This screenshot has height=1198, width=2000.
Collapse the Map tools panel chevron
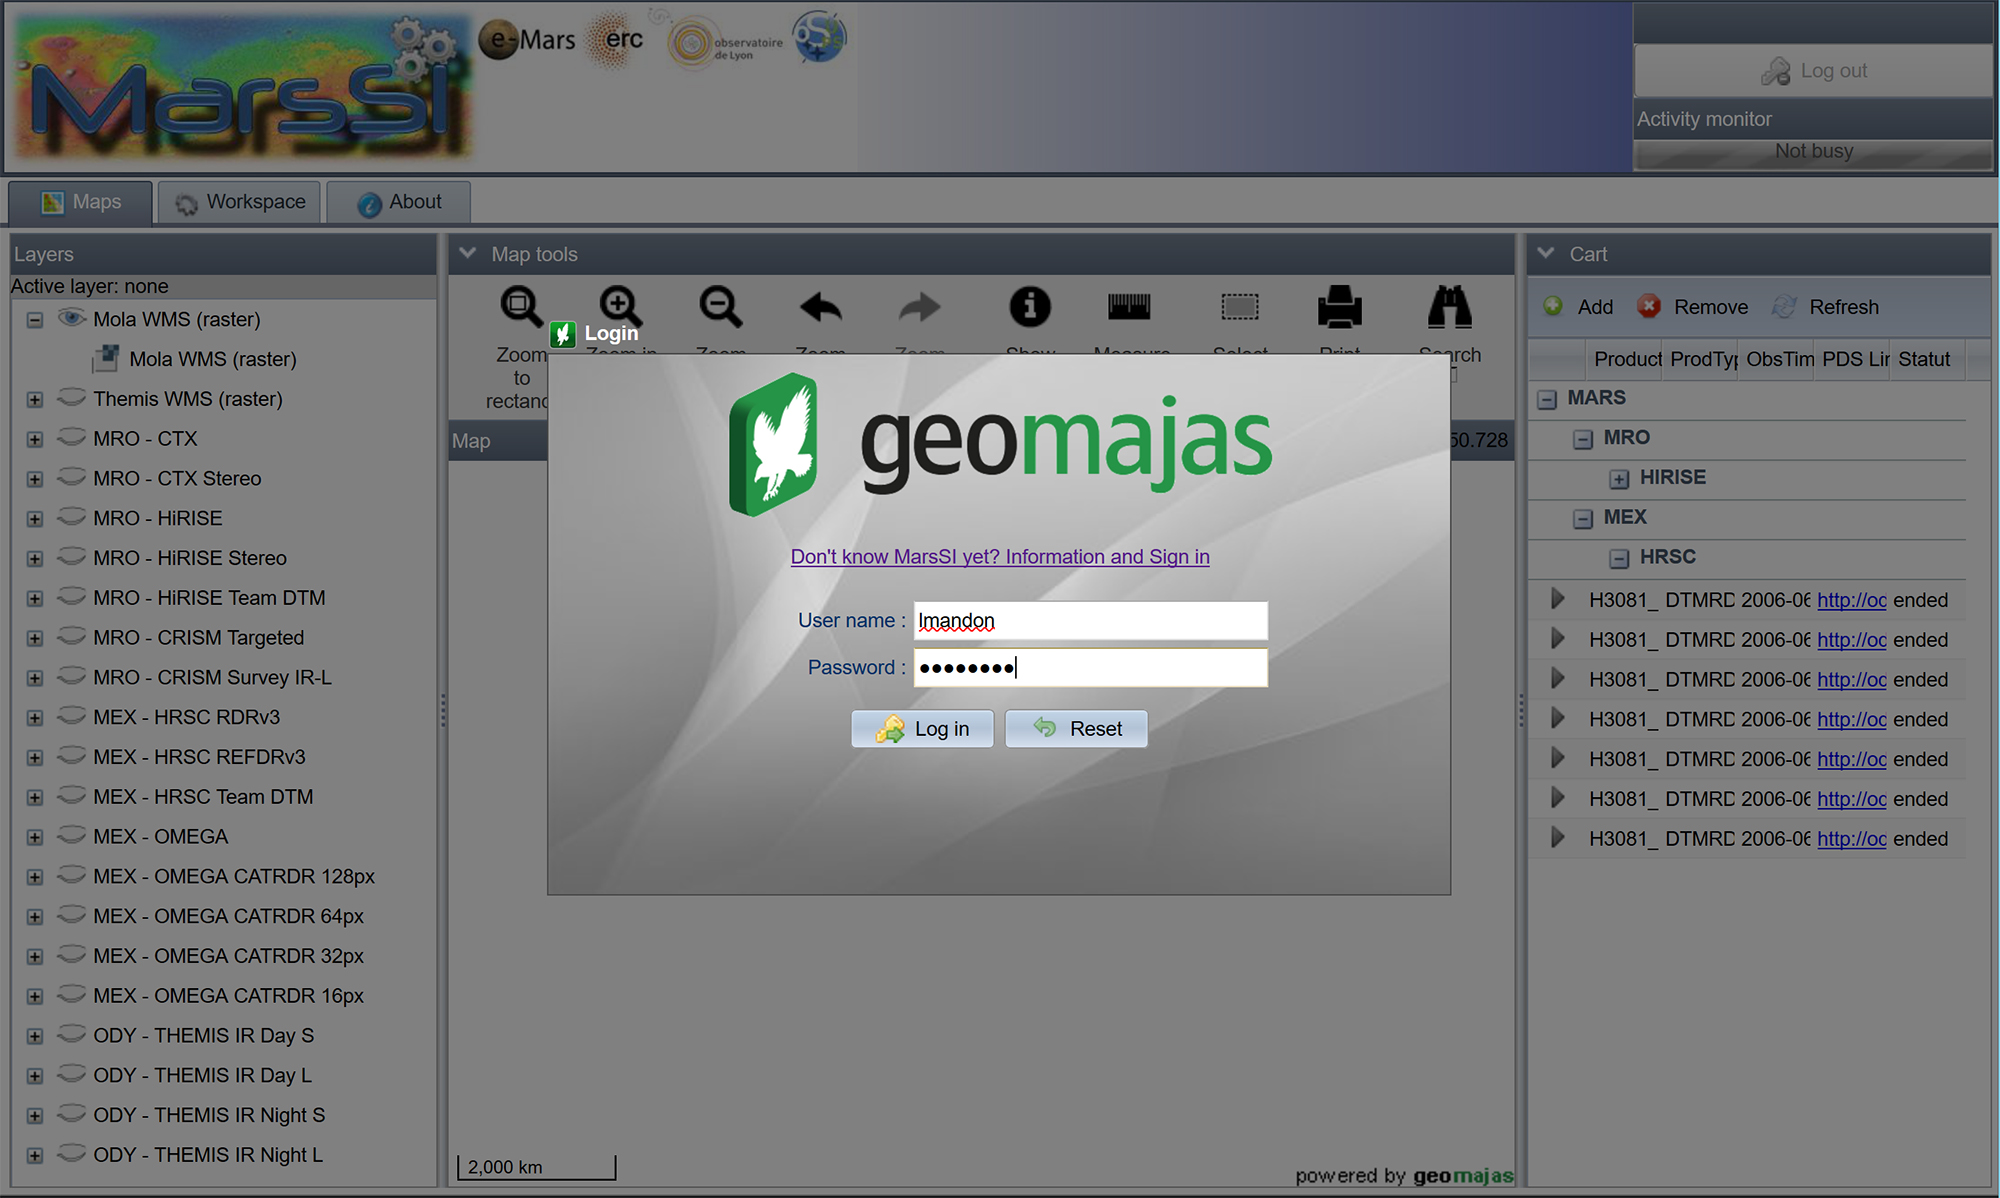pyautogui.click(x=467, y=253)
